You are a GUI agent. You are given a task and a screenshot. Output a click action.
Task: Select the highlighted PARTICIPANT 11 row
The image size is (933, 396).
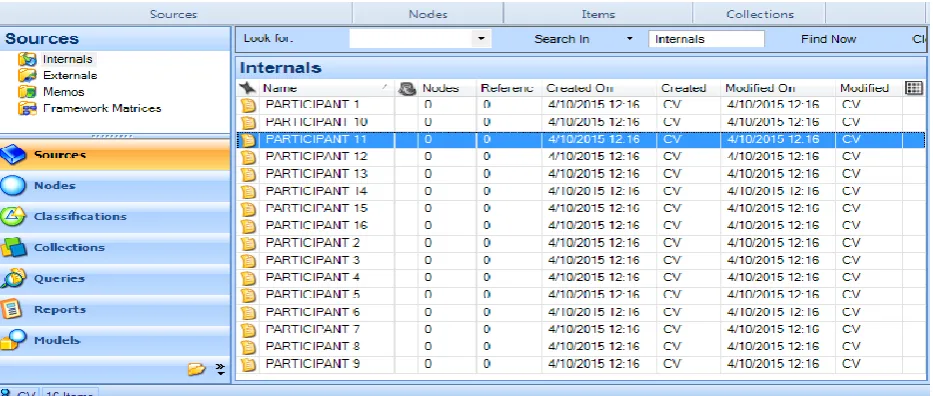(x=581, y=140)
